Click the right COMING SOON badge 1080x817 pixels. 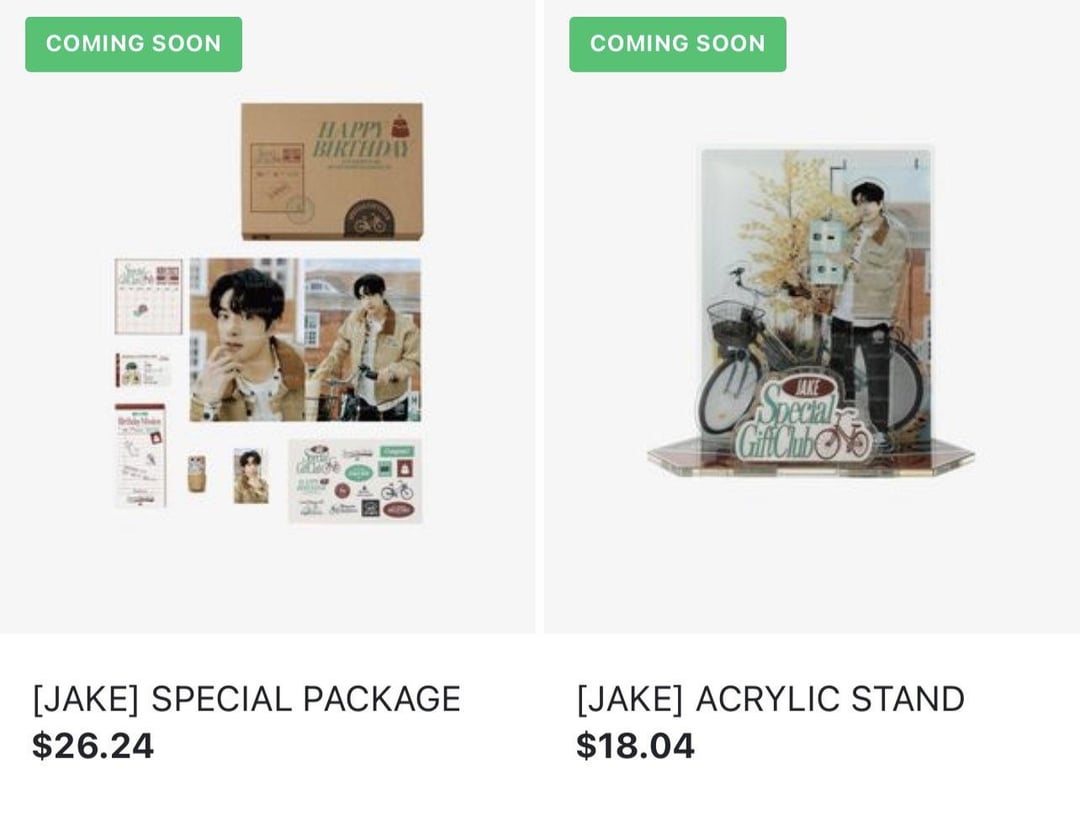(678, 44)
